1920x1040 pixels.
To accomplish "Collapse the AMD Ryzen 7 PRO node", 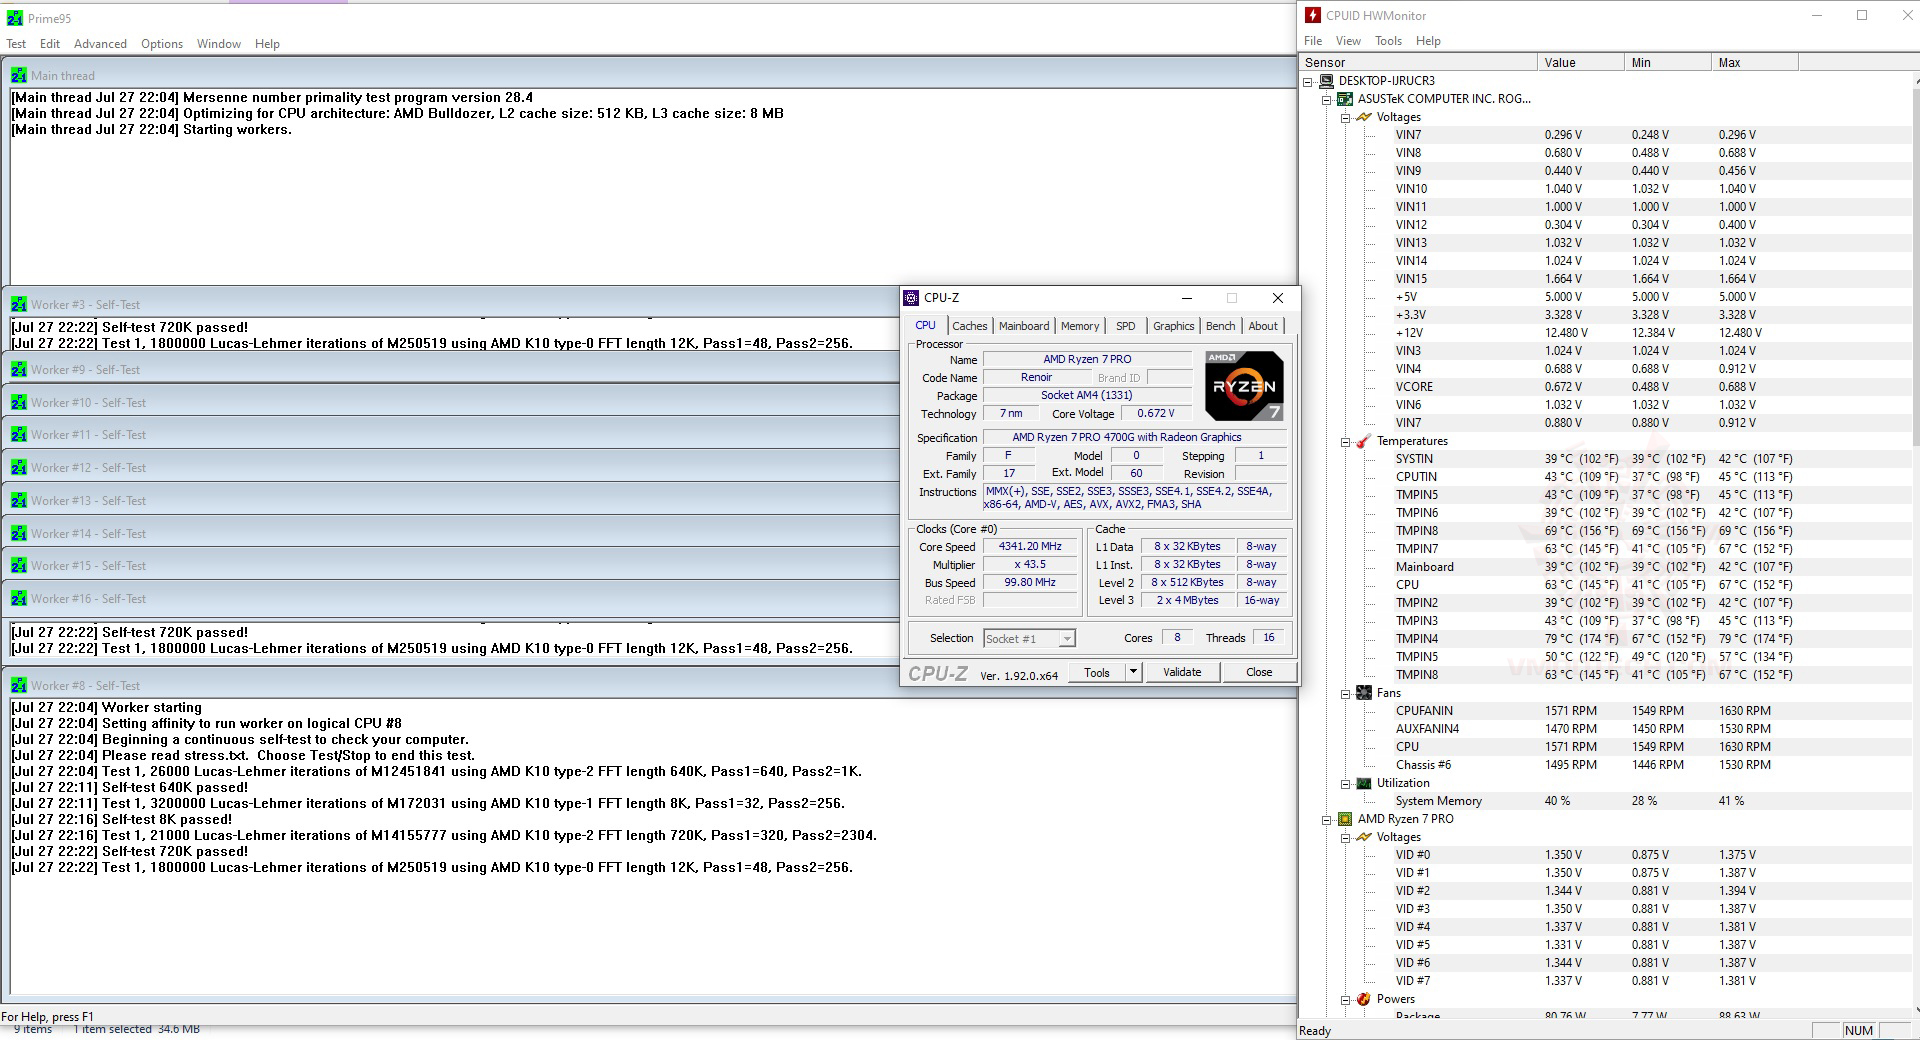I will tap(1327, 819).
